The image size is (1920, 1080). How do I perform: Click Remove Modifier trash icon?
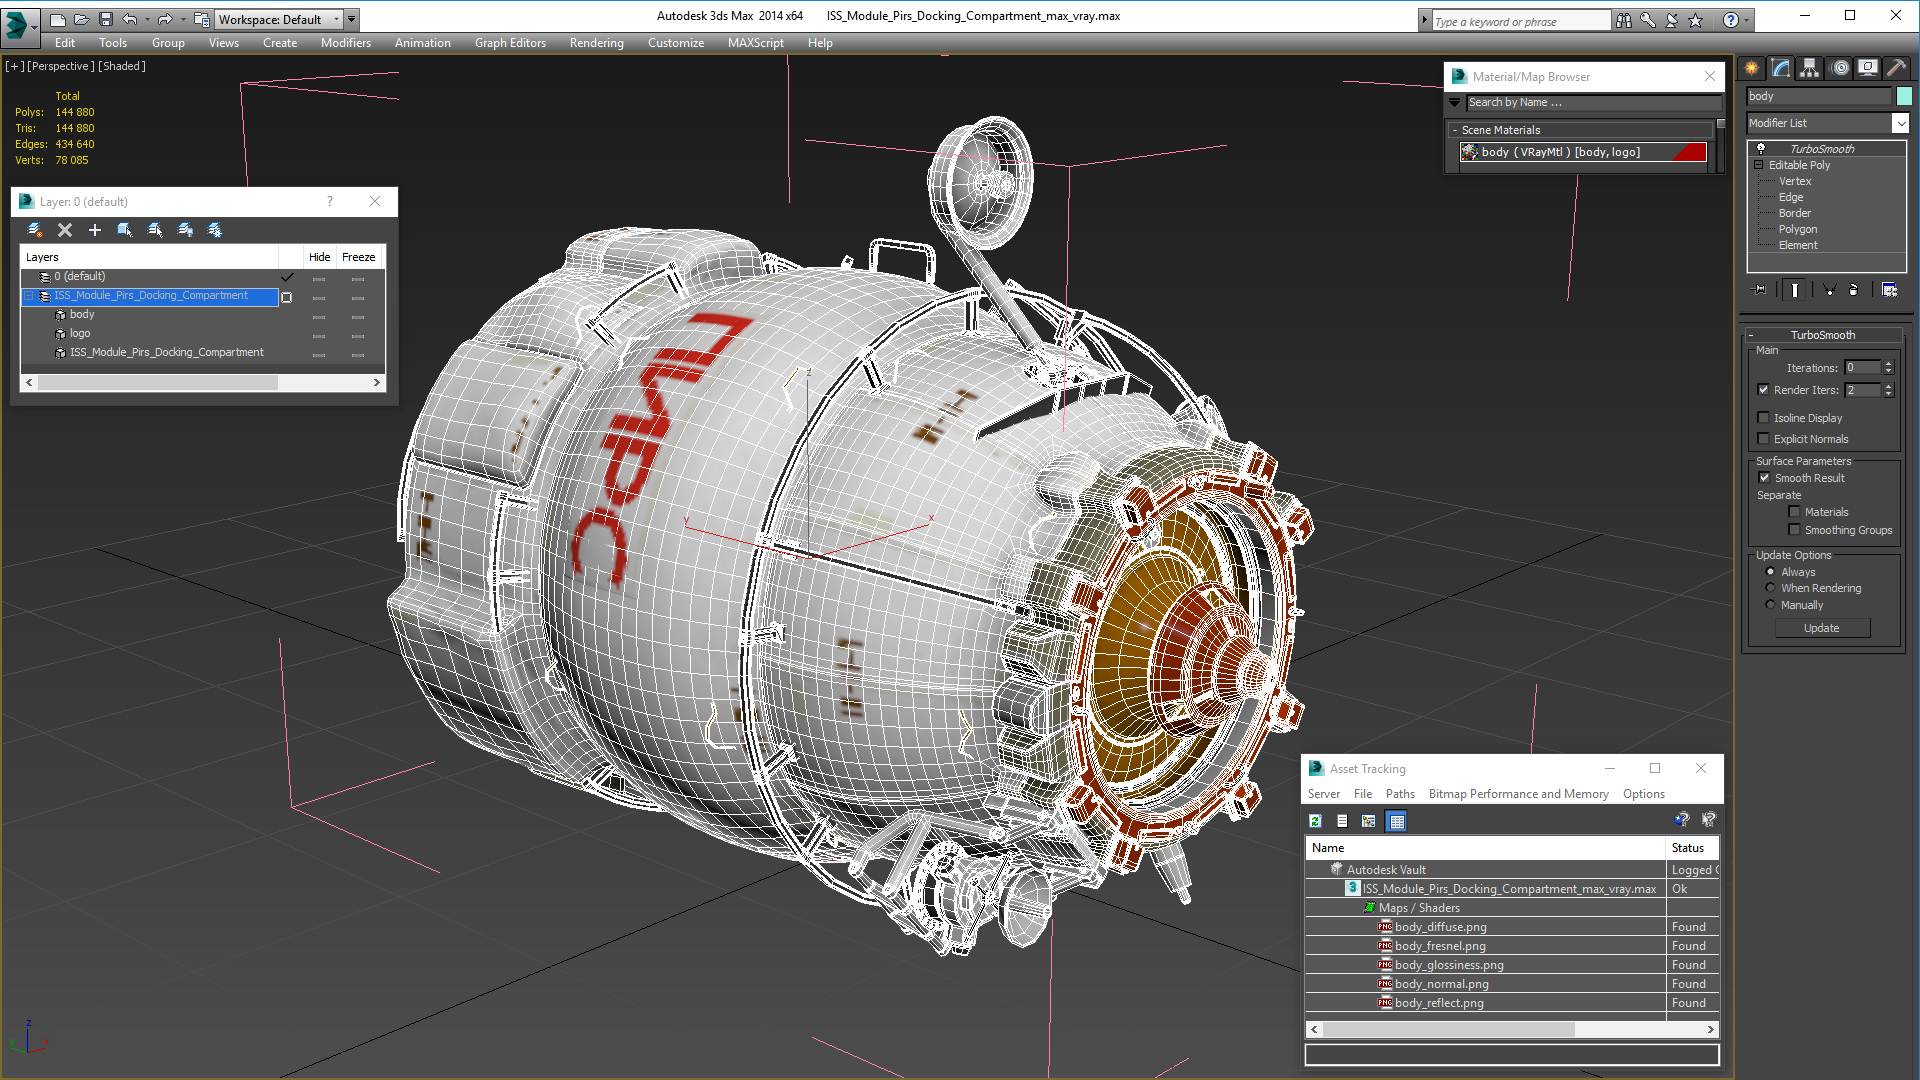(1853, 290)
